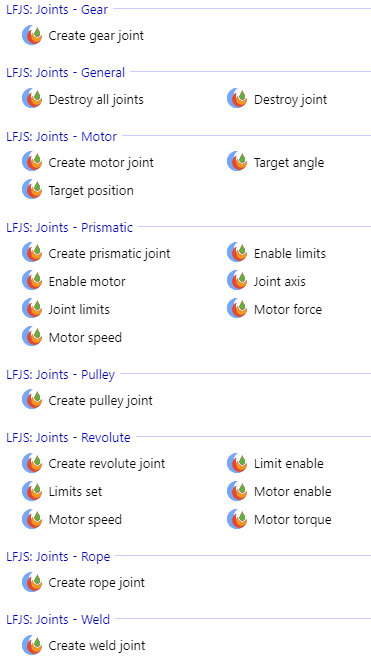Image resolution: width=371 pixels, height=671 pixels.
Task: Click the icon beside Create gear joint
Action: [x=32, y=35]
